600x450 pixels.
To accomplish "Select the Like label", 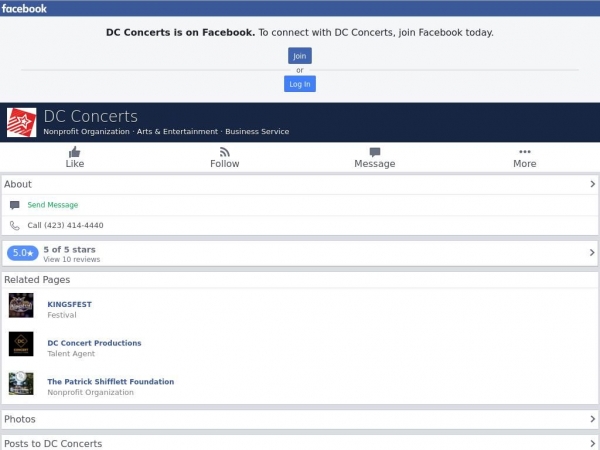I will pos(75,164).
